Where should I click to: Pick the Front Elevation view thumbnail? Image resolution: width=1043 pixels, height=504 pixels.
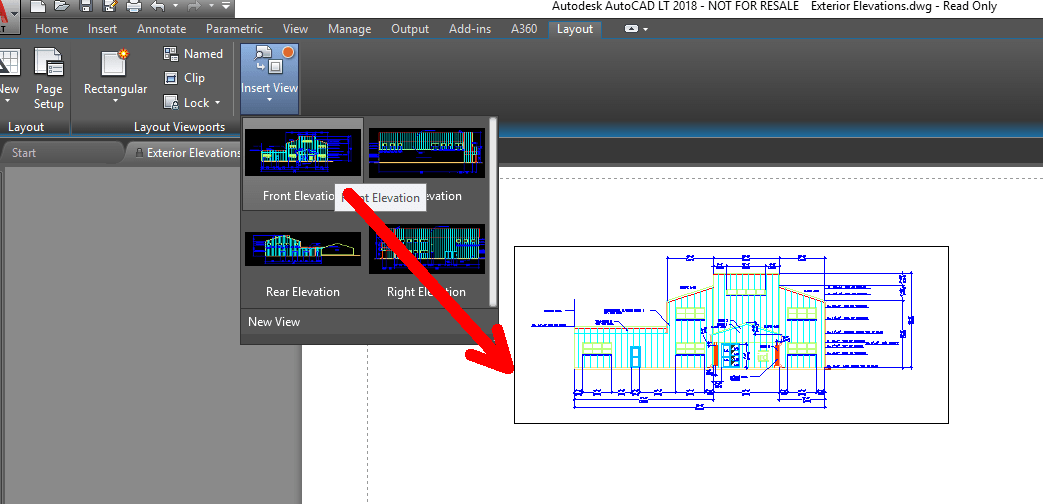[x=303, y=153]
